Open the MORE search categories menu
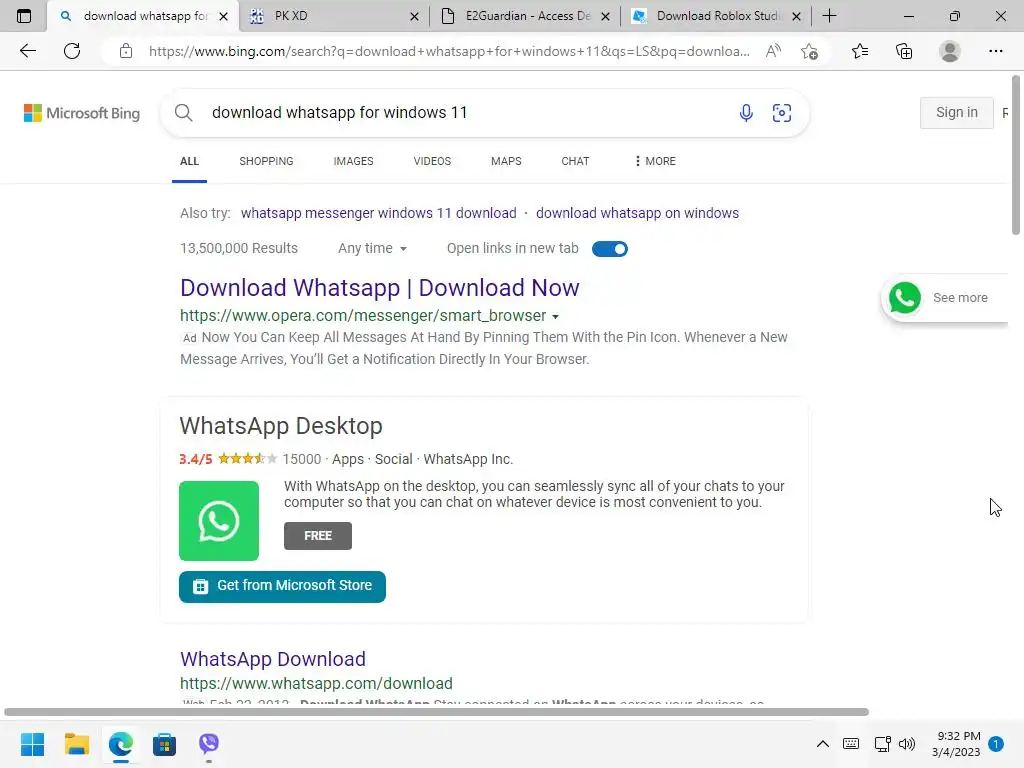This screenshot has height=768, width=1024. click(x=655, y=161)
